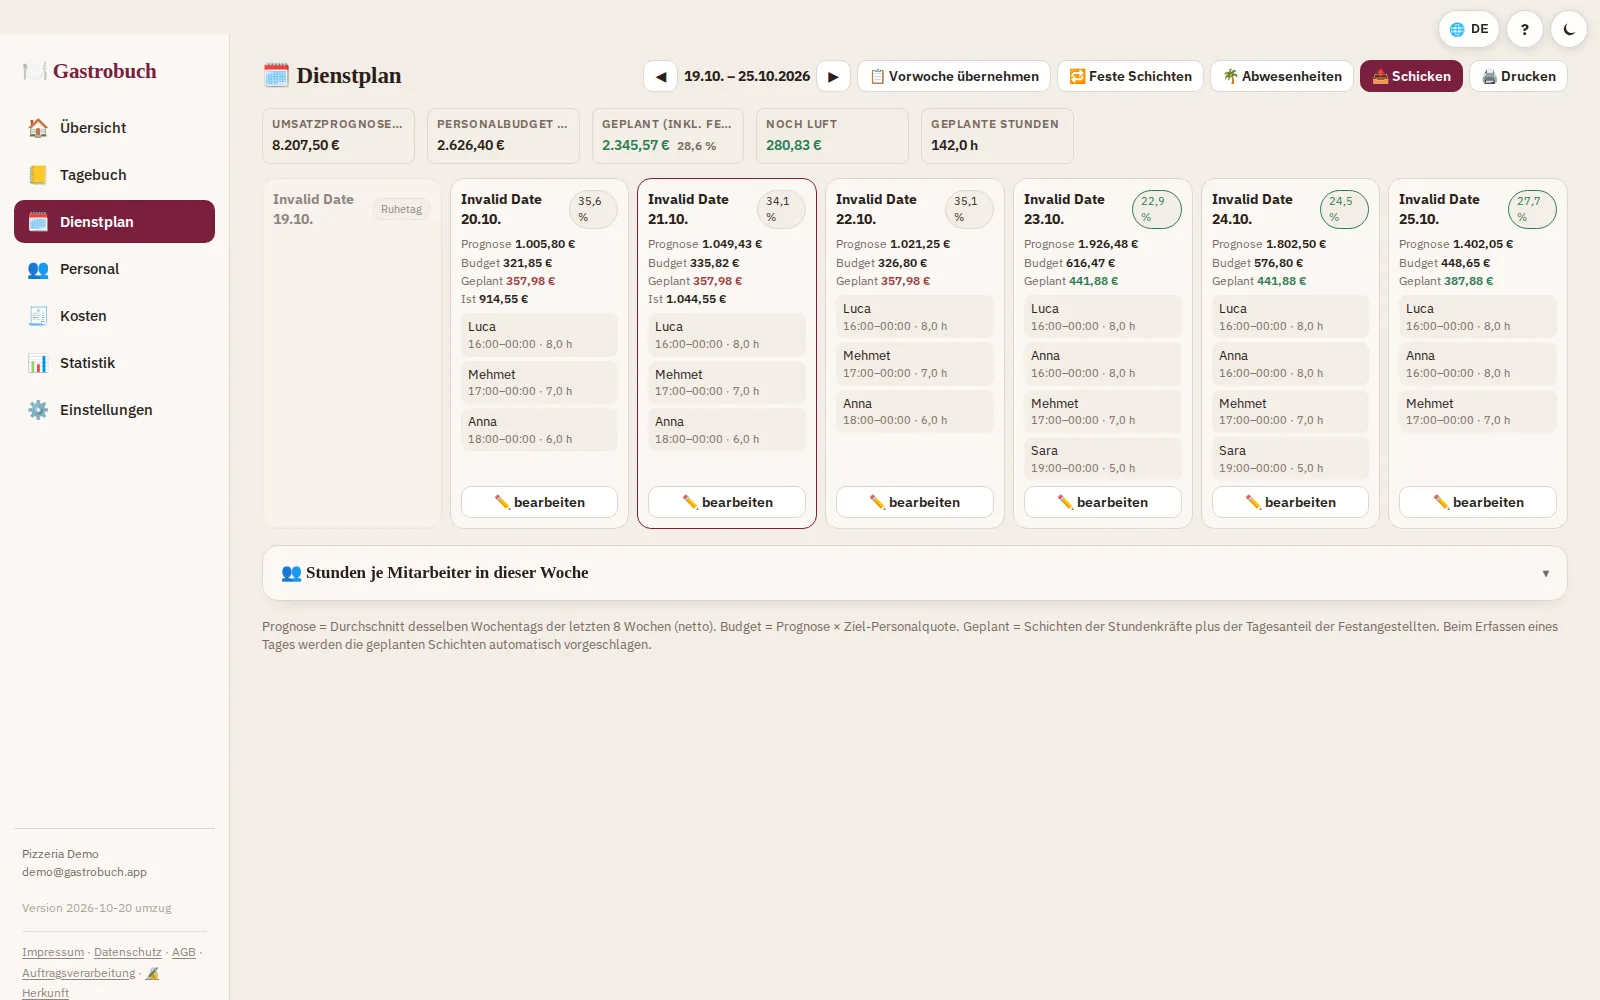
Task: Open Datenschutz link
Action: click(127, 952)
